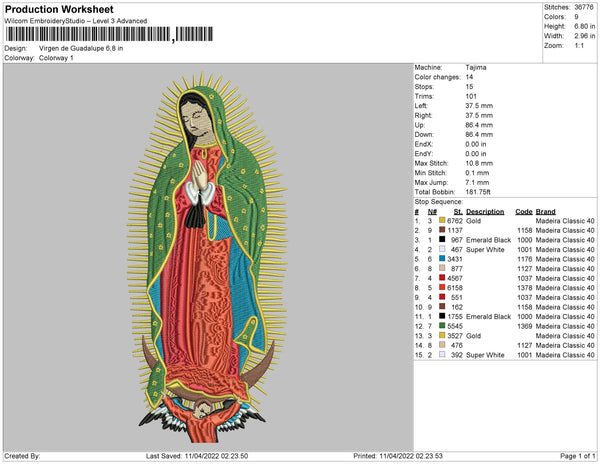This screenshot has width=600, height=464.
Task: Click the thread code '1378'
Action: 524,288
